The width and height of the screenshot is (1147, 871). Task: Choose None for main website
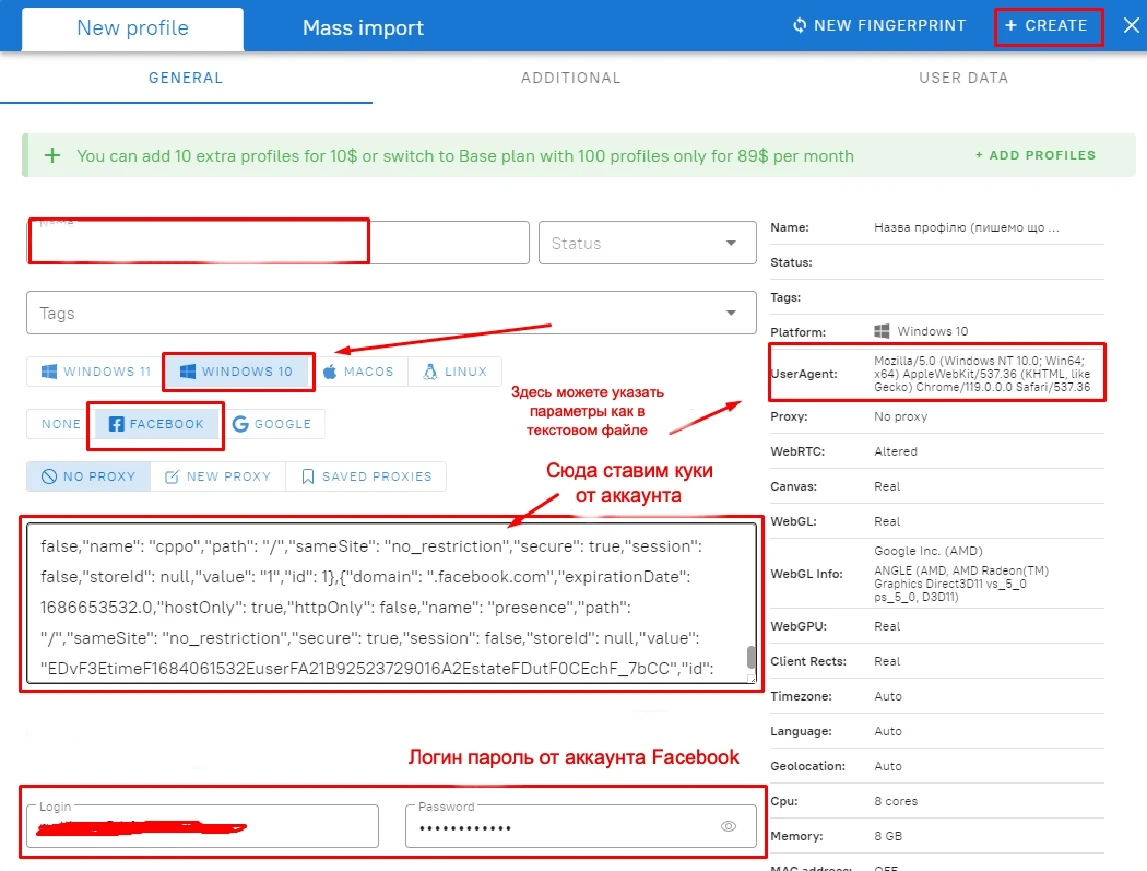pyautogui.click(x=61, y=424)
